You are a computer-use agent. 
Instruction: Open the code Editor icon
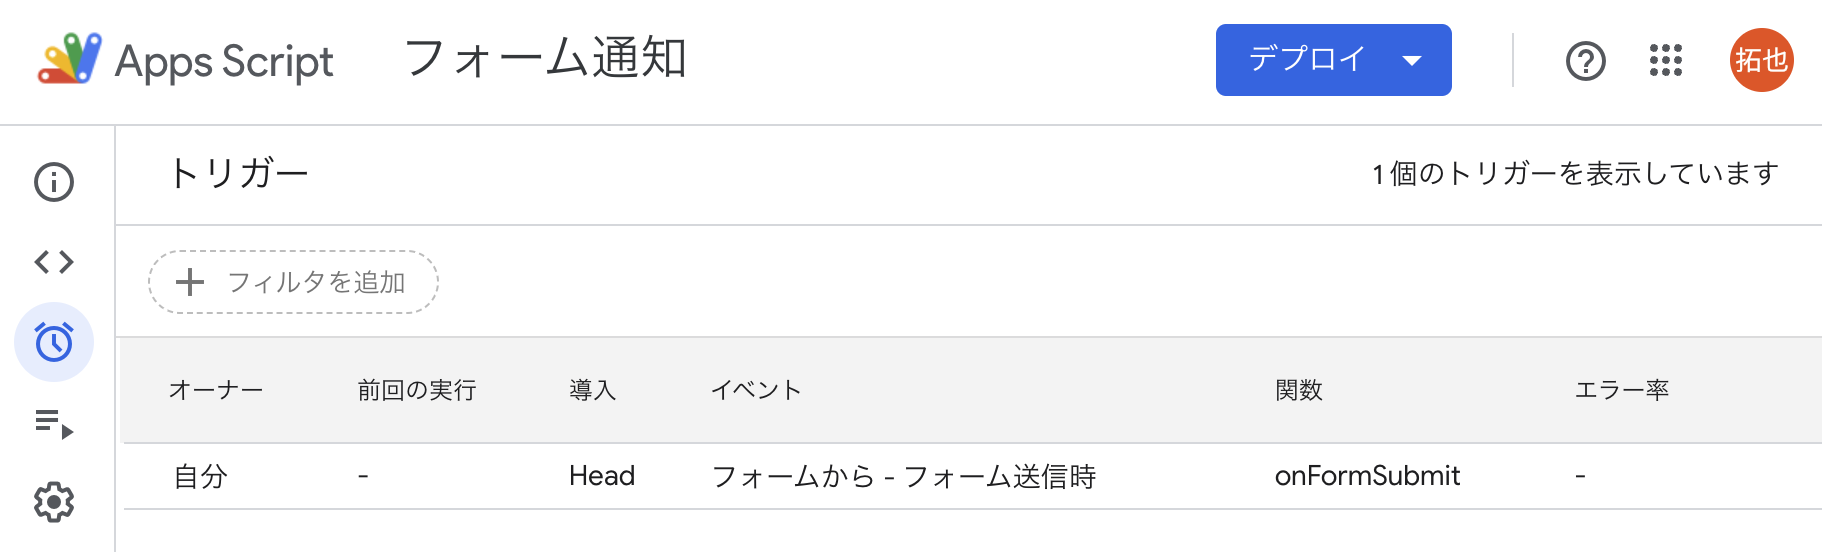click(x=54, y=262)
